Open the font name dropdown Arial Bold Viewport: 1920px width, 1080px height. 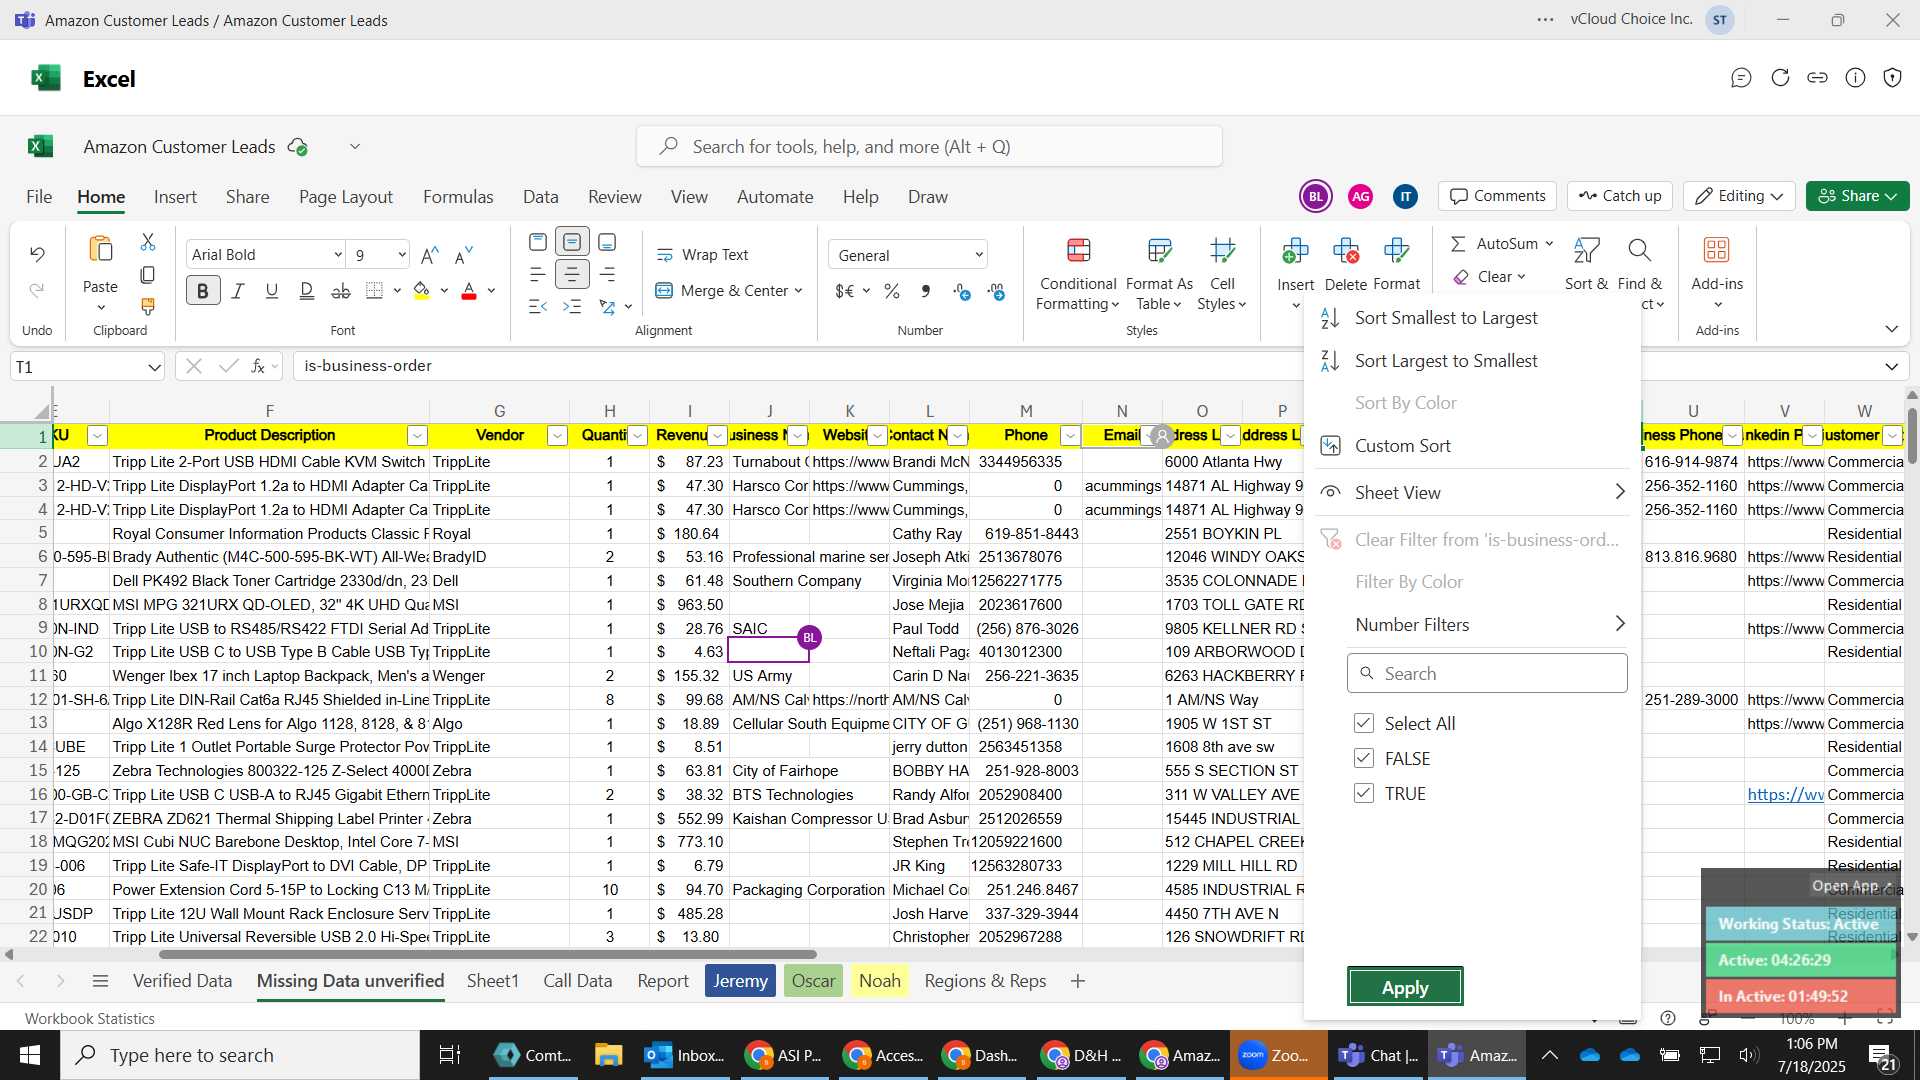pos(338,255)
